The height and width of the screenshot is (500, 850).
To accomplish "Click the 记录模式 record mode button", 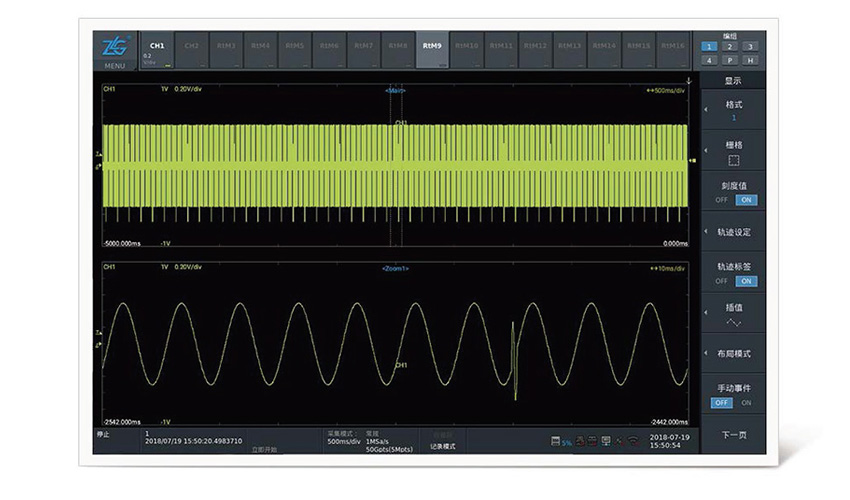I will click(443, 447).
